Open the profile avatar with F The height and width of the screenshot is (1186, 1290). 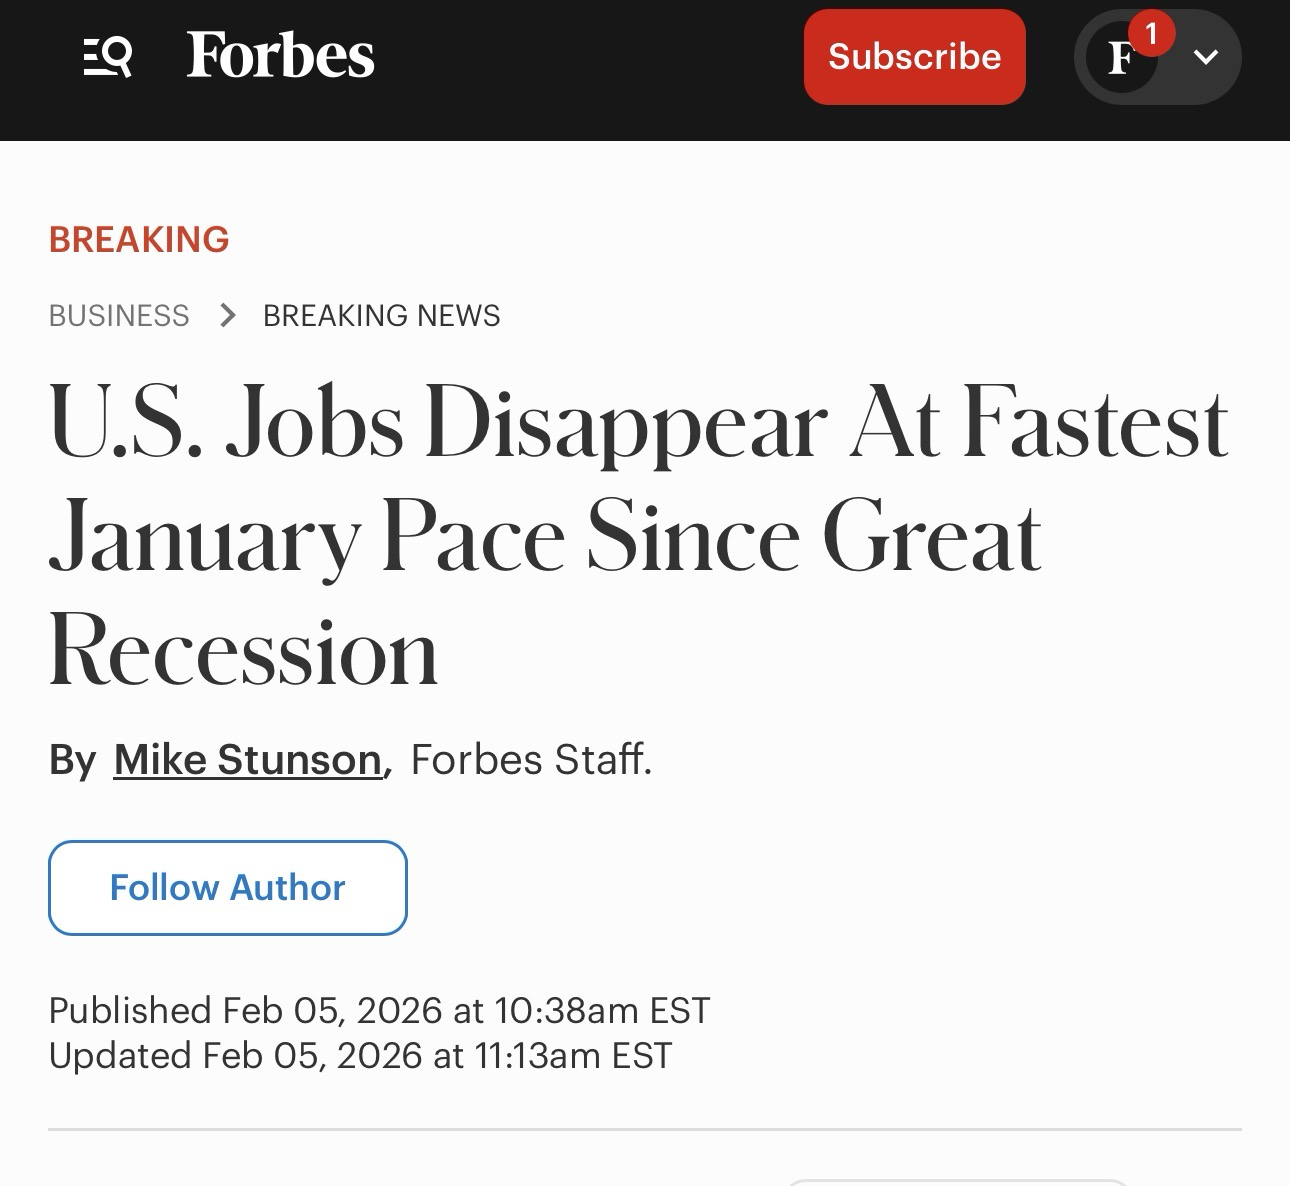[1120, 59]
